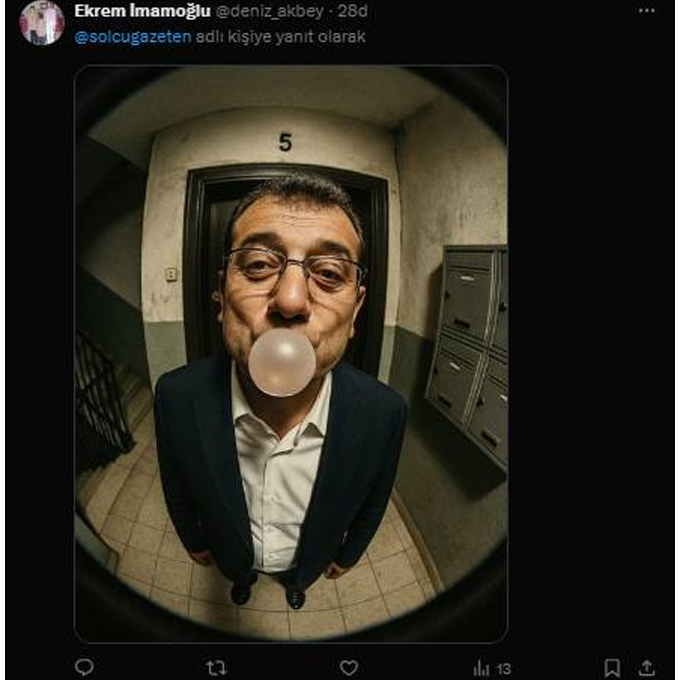This screenshot has width=680, height=680.
Task: Click the black stair railing in photo
Action: pos(102,397)
